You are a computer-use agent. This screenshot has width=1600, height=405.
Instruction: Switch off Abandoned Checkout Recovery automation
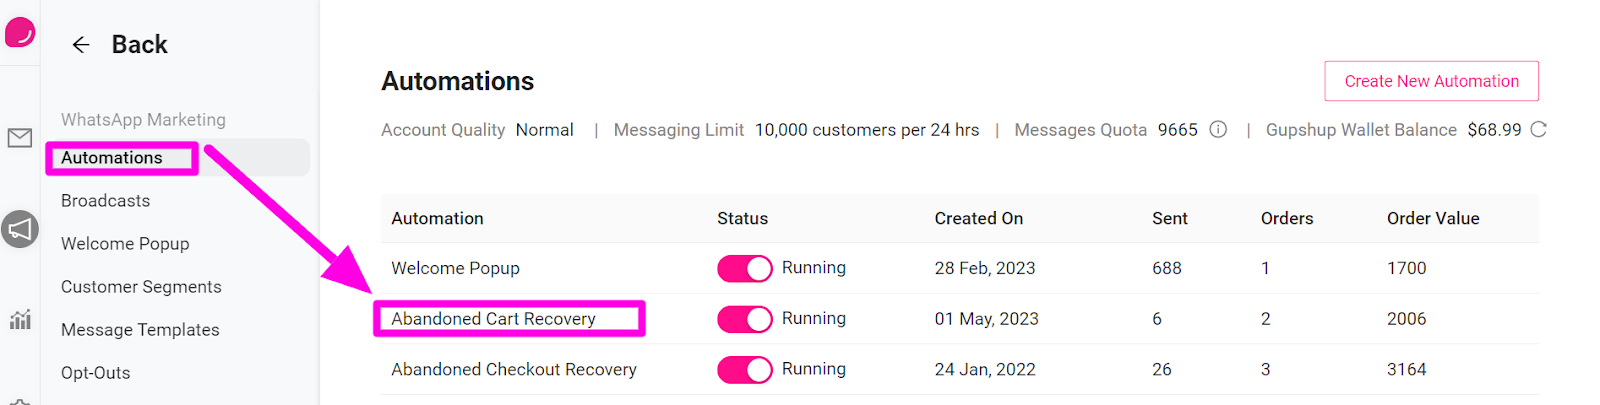[745, 370]
